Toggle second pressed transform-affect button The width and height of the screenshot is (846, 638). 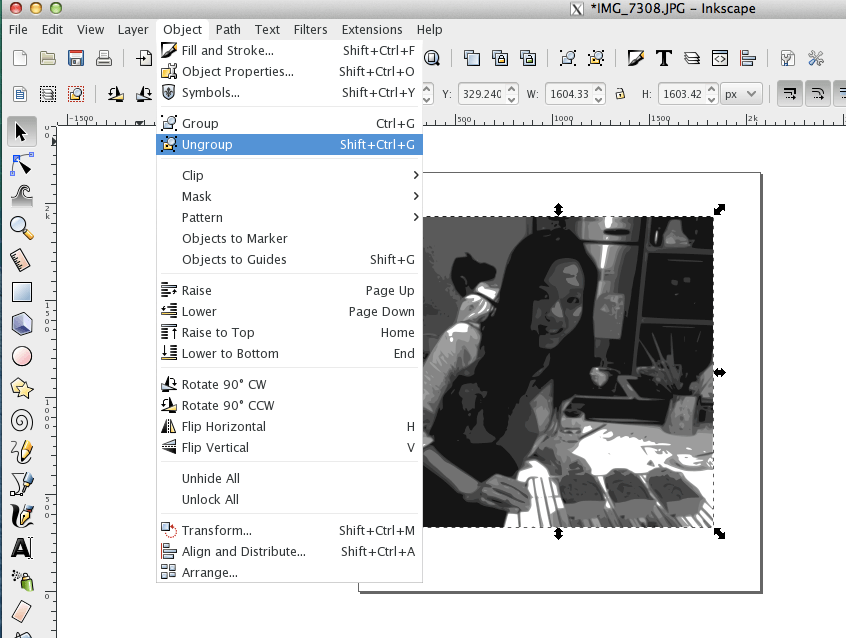click(x=818, y=94)
